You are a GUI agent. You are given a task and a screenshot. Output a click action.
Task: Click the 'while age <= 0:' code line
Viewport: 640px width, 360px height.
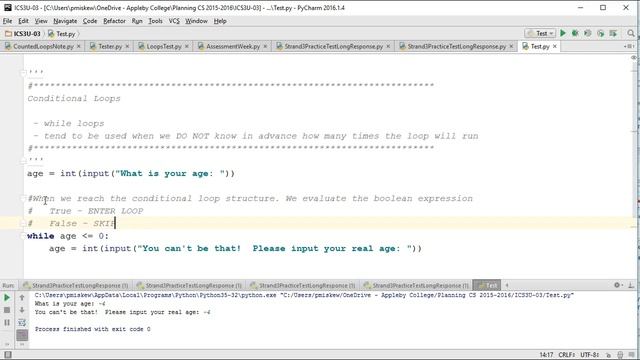click(x=68, y=236)
